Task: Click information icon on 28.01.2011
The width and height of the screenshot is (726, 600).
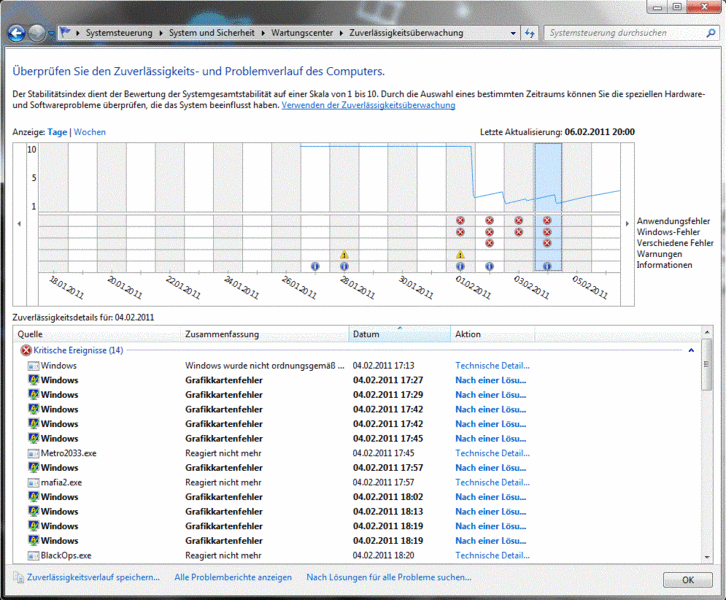Action: tap(344, 266)
